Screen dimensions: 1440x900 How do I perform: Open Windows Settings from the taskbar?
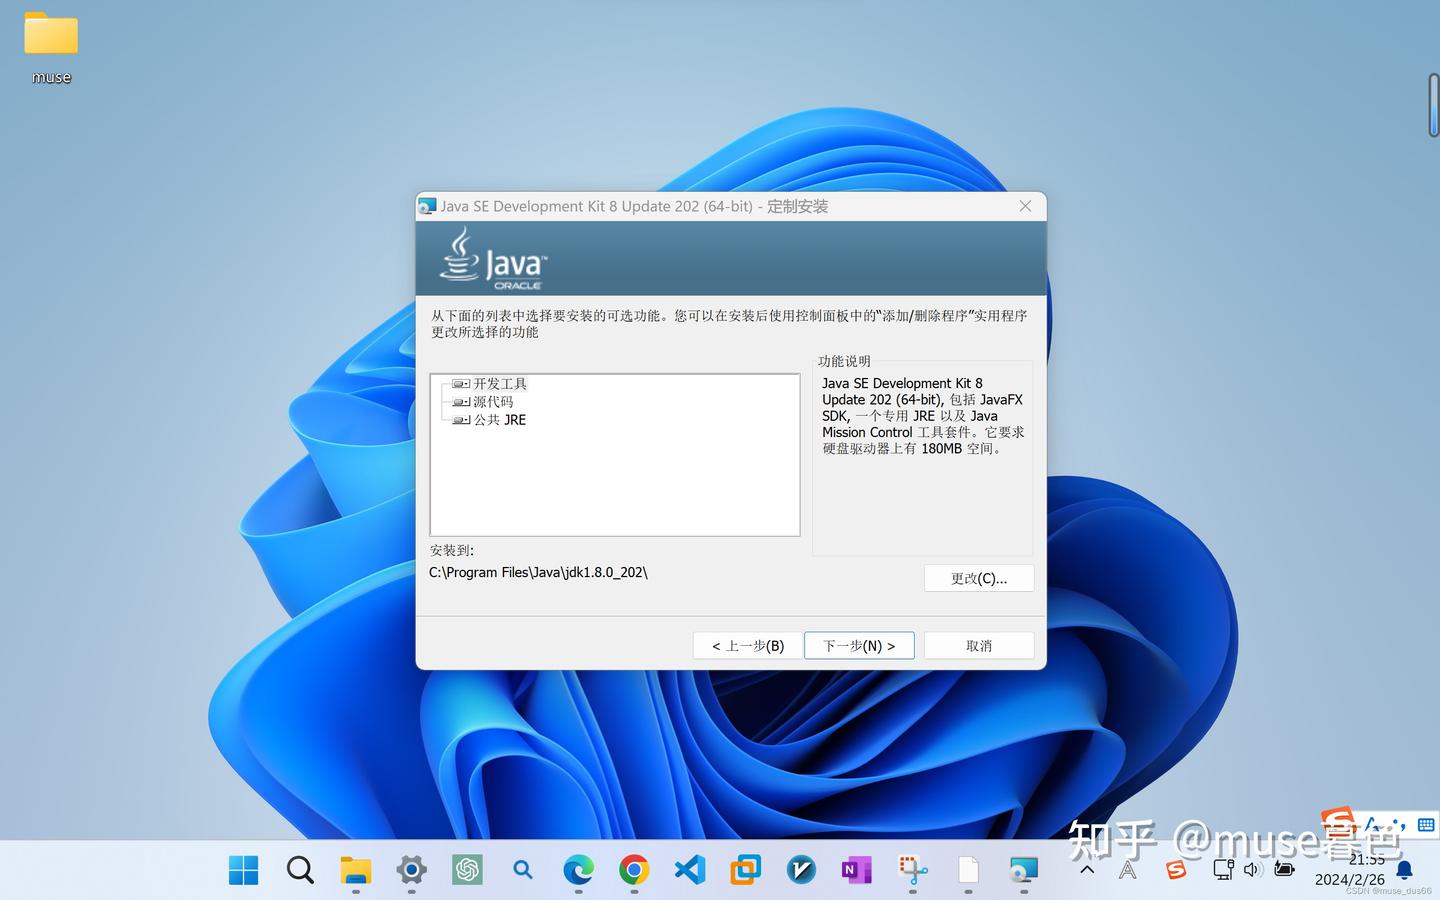coord(411,870)
